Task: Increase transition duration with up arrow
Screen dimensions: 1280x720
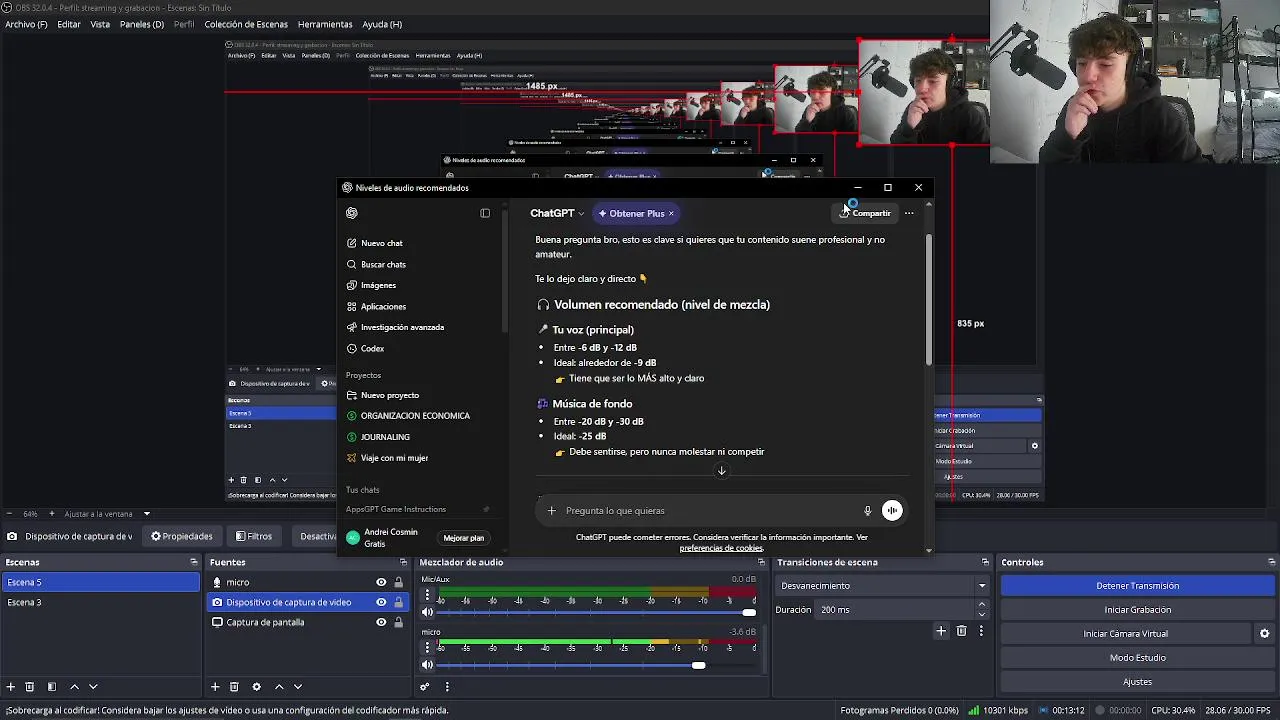Action: [x=981, y=605]
